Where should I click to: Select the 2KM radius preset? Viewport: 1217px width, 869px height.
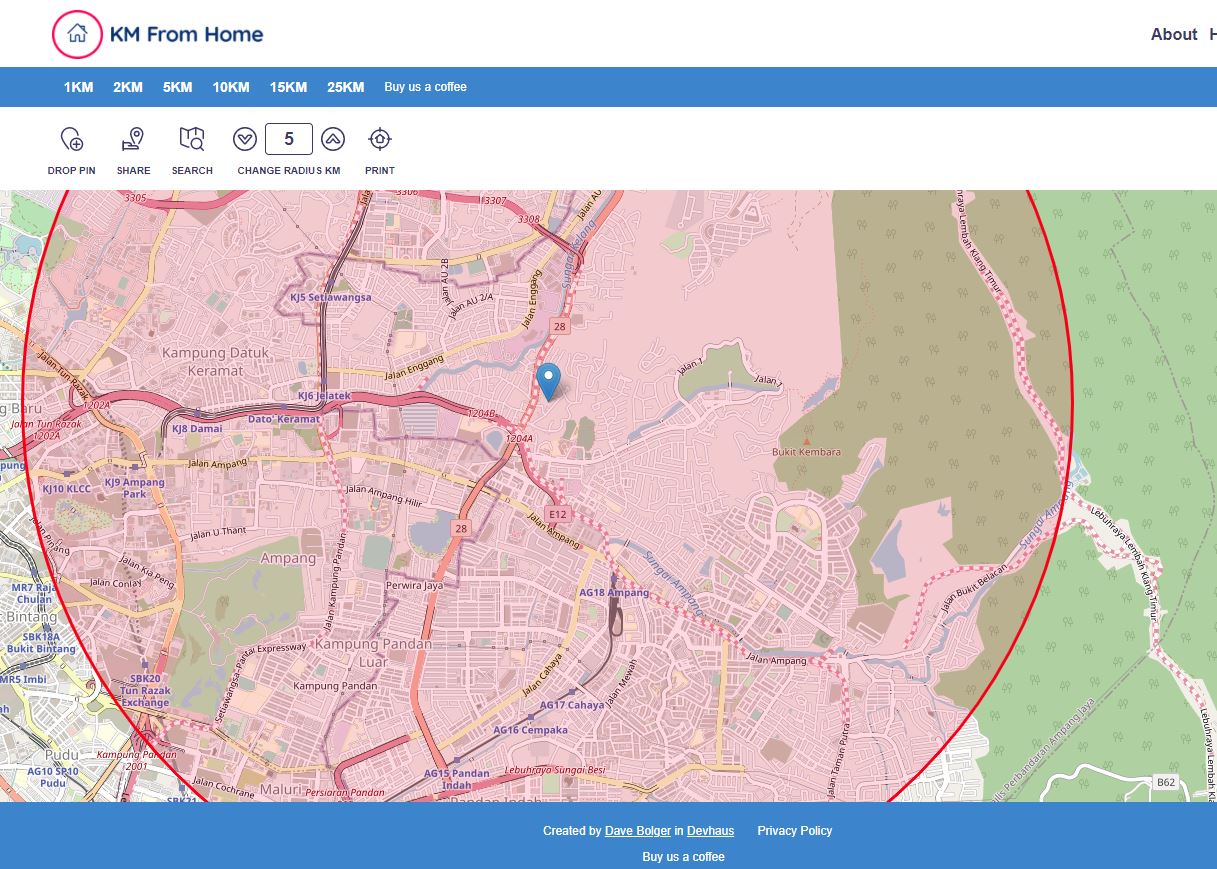coord(128,87)
